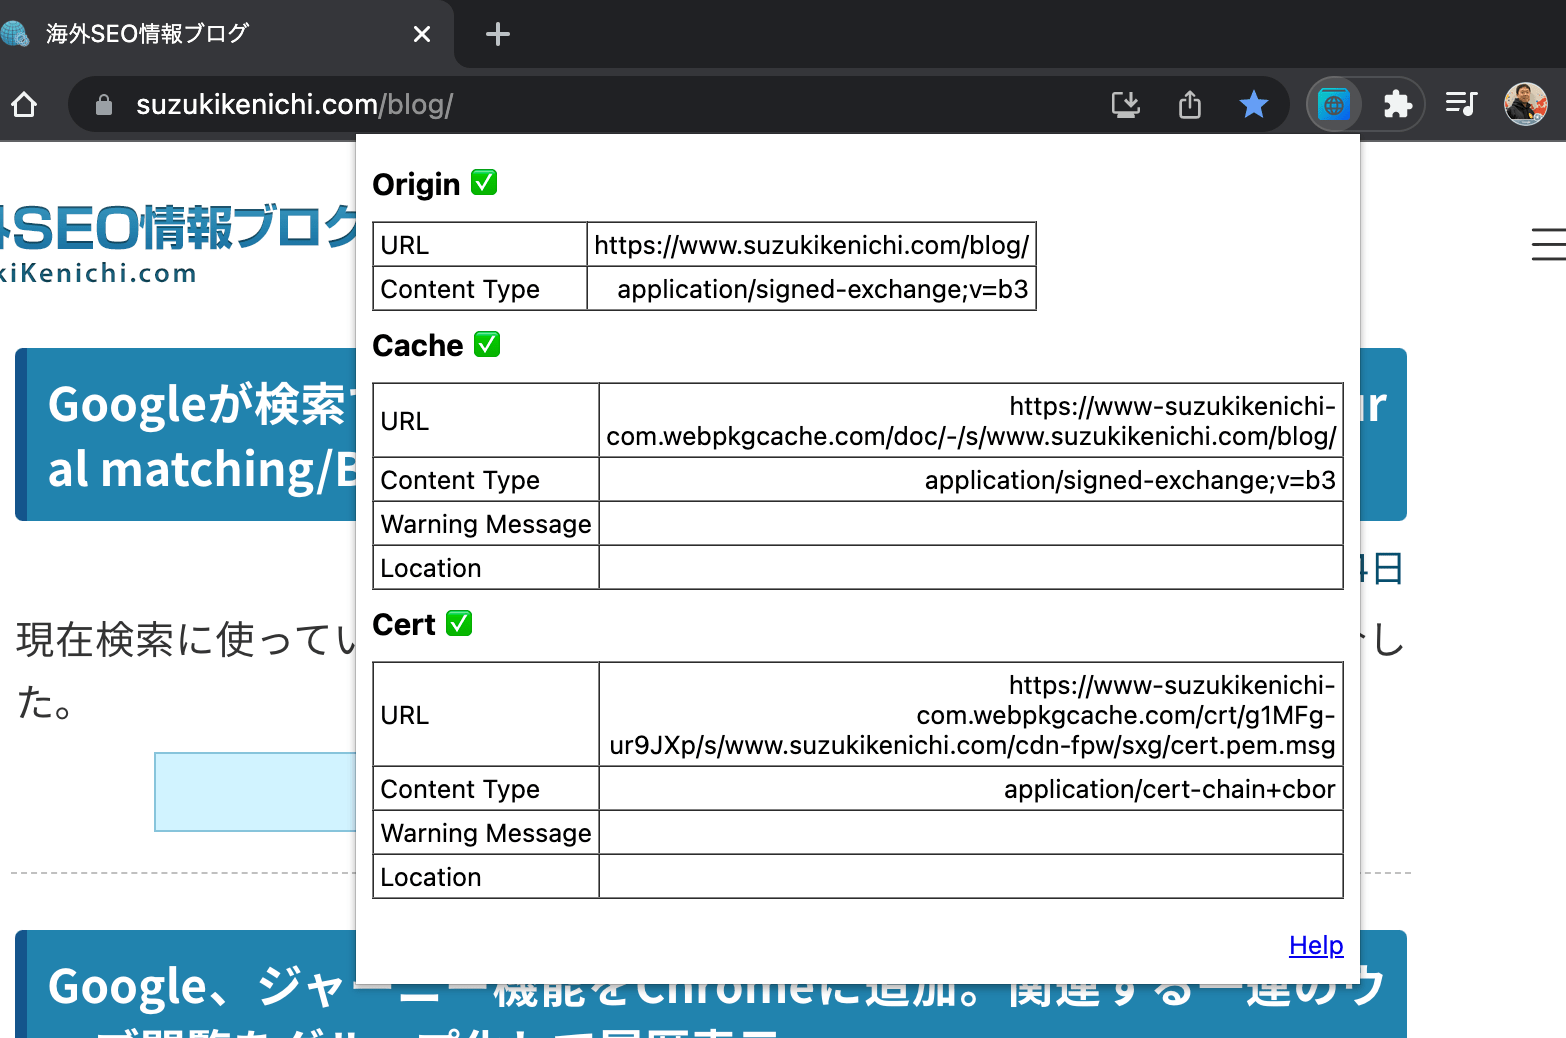The height and width of the screenshot is (1038, 1566).
Task: Click the Cache green checkmark status
Action: click(x=487, y=344)
